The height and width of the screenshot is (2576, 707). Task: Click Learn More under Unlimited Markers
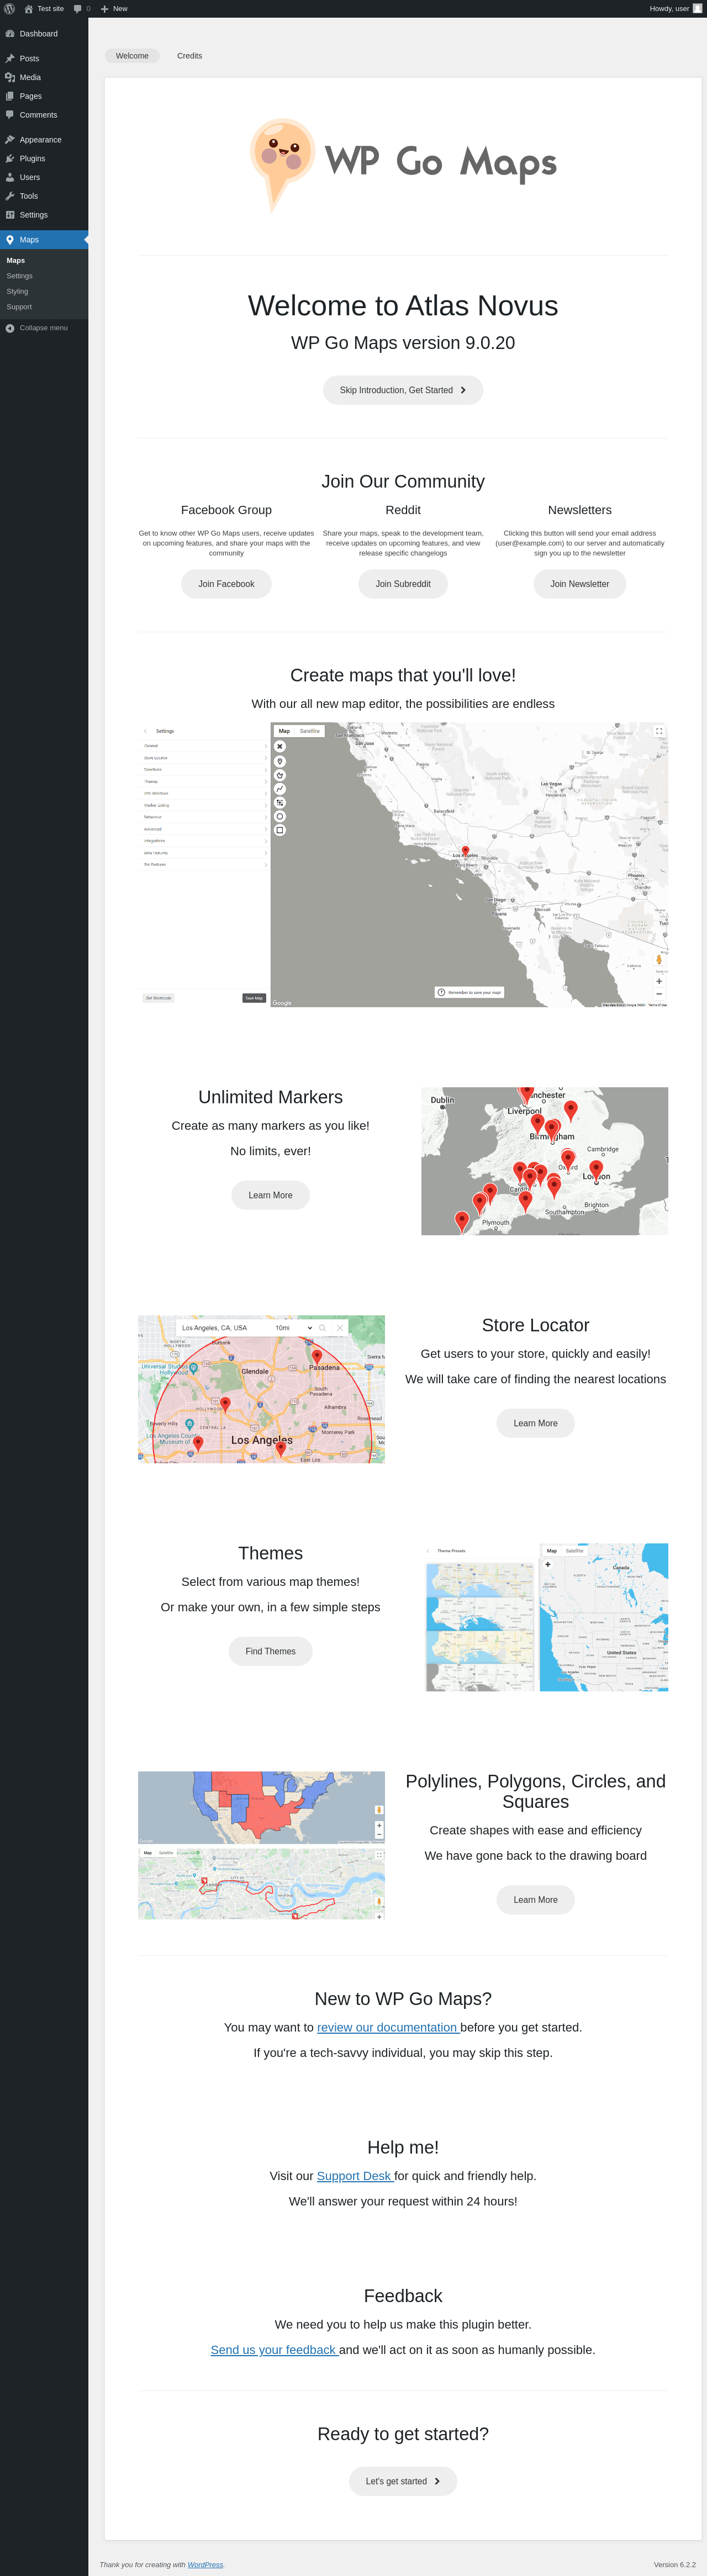click(x=270, y=1195)
